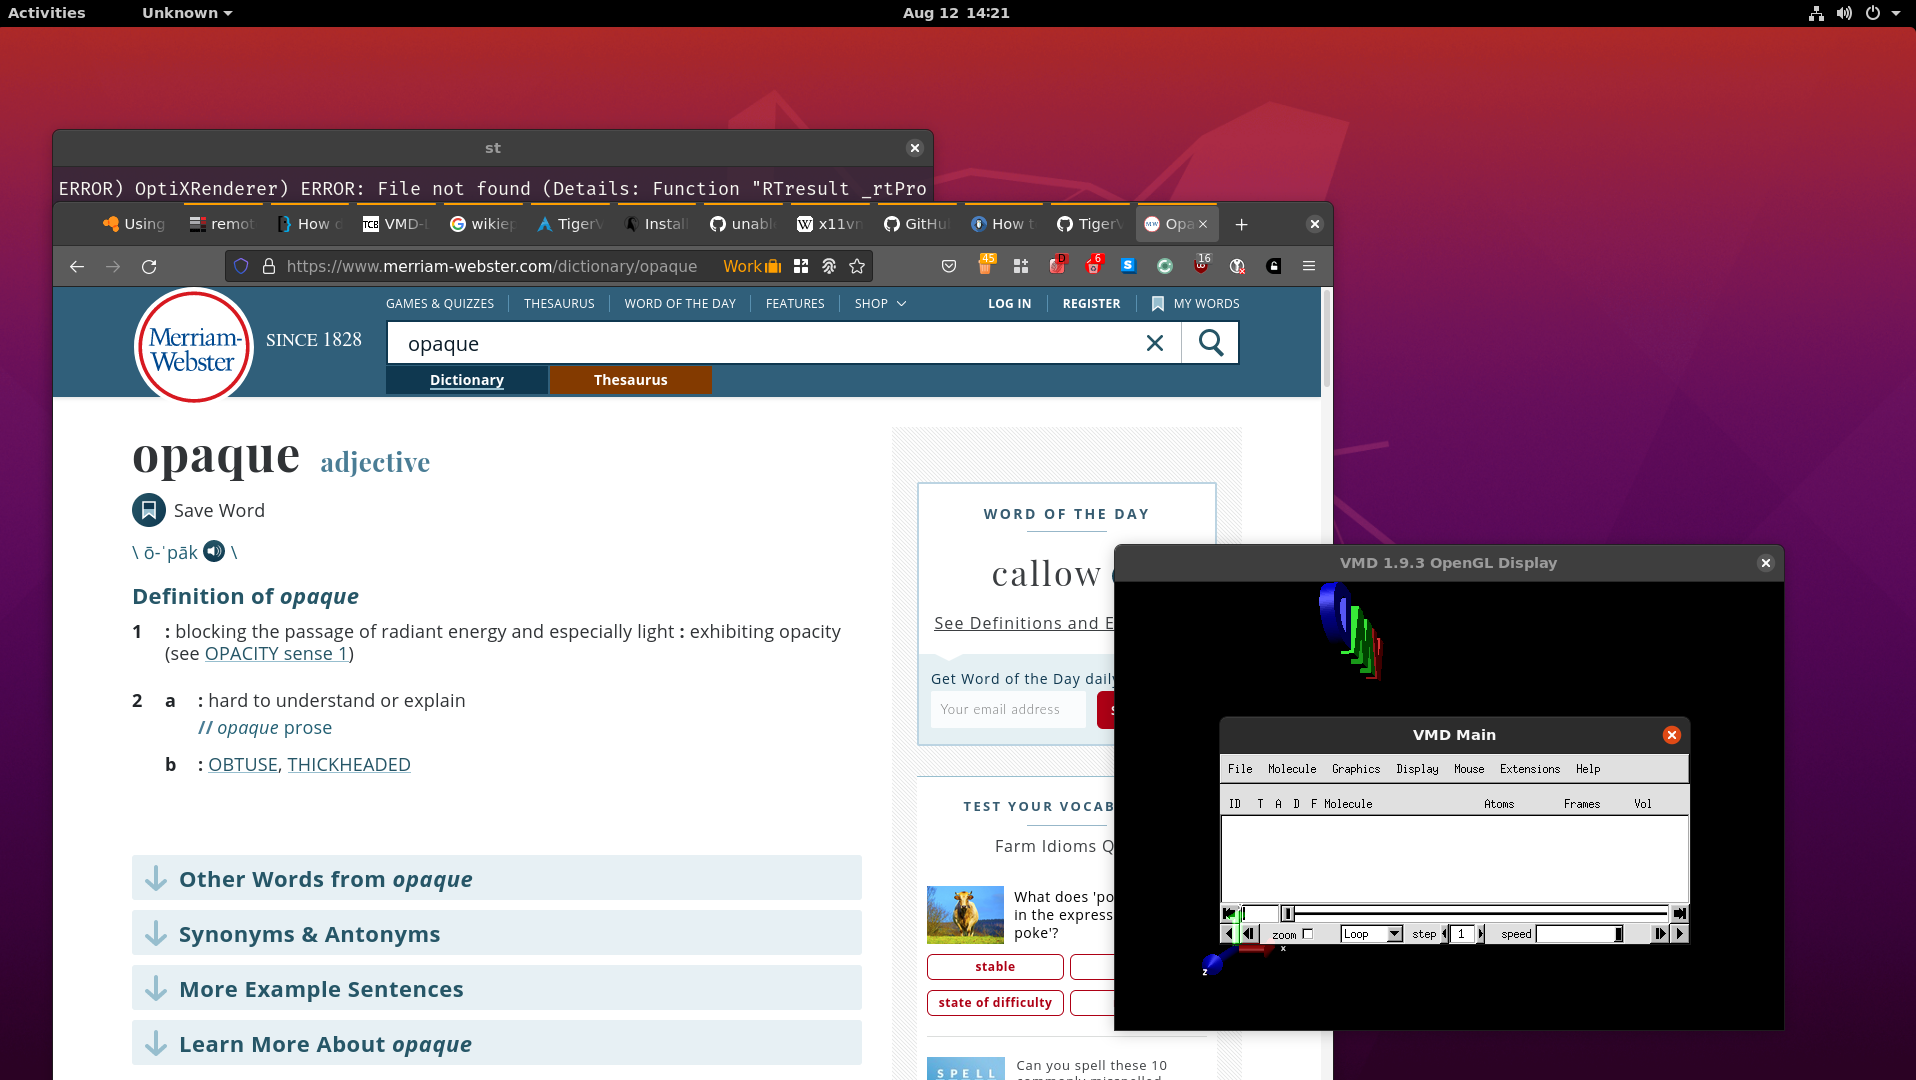1916x1080 pixels.
Task: Switch to the x11vnc Wikipedia tab
Action: click(x=829, y=224)
